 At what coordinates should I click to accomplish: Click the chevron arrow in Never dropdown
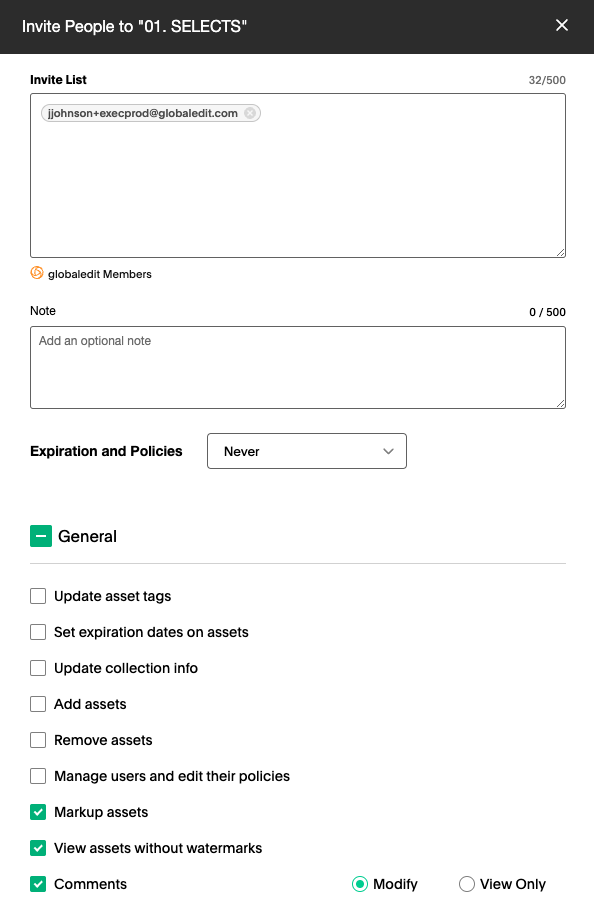pyautogui.click(x=389, y=451)
